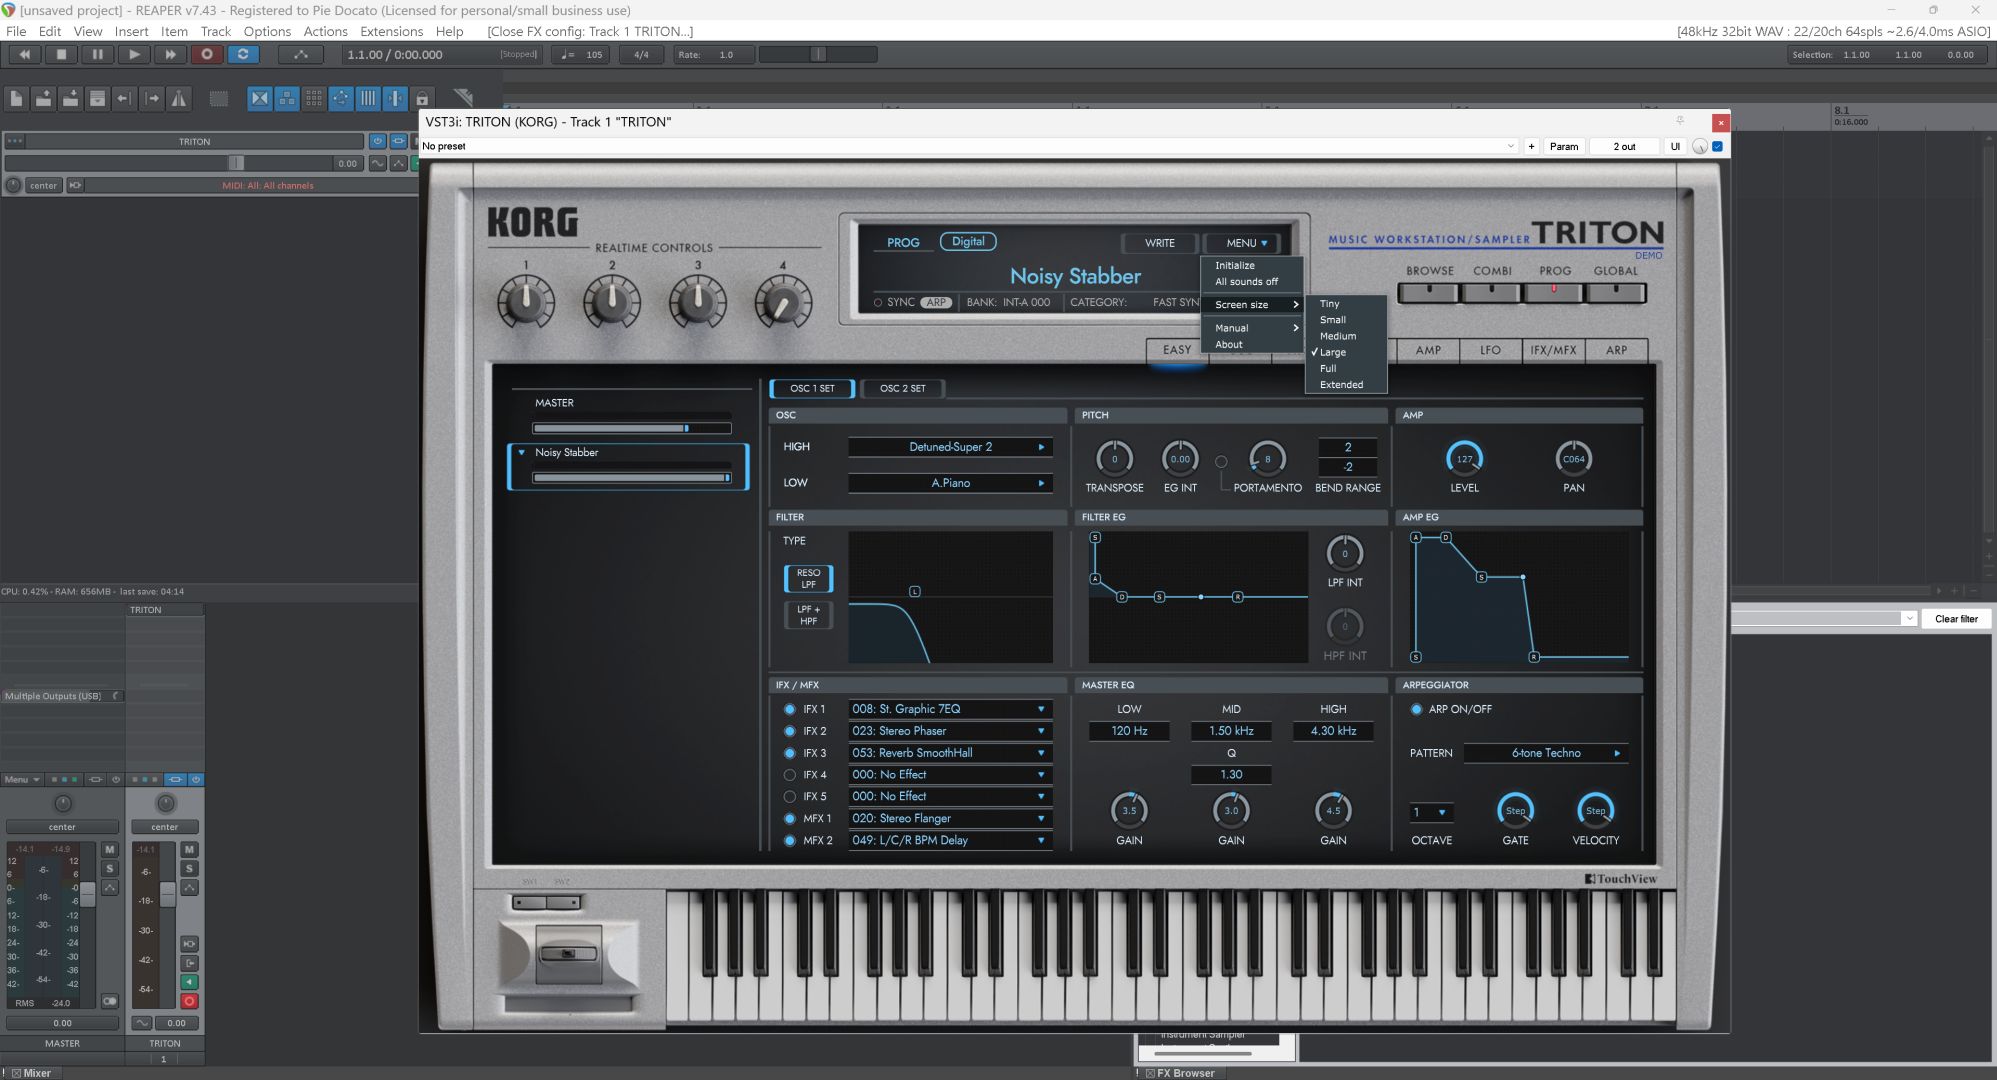Image resolution: width=1997 pixels, height=1080 pixels.
Task: Mute the TRITON track in mixer
Action: point(189,849)
